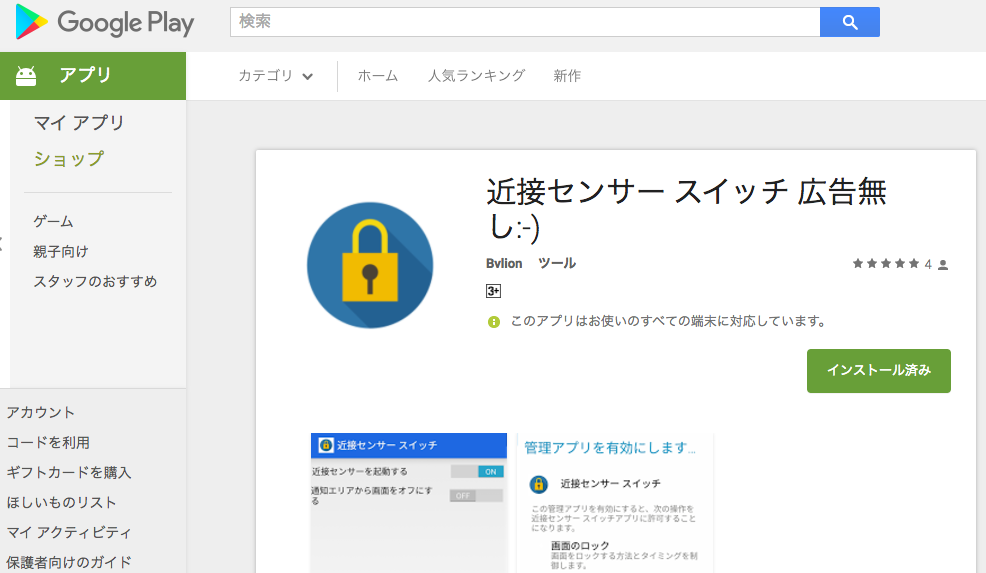Open ほしいものリスト link

pyautogui.click(x=62, y=503)
